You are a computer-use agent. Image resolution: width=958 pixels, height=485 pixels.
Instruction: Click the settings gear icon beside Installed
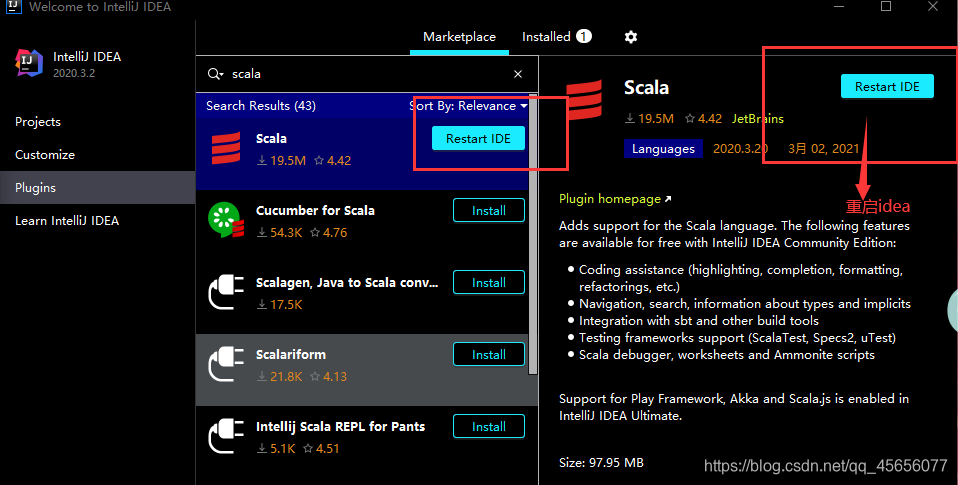631,37
